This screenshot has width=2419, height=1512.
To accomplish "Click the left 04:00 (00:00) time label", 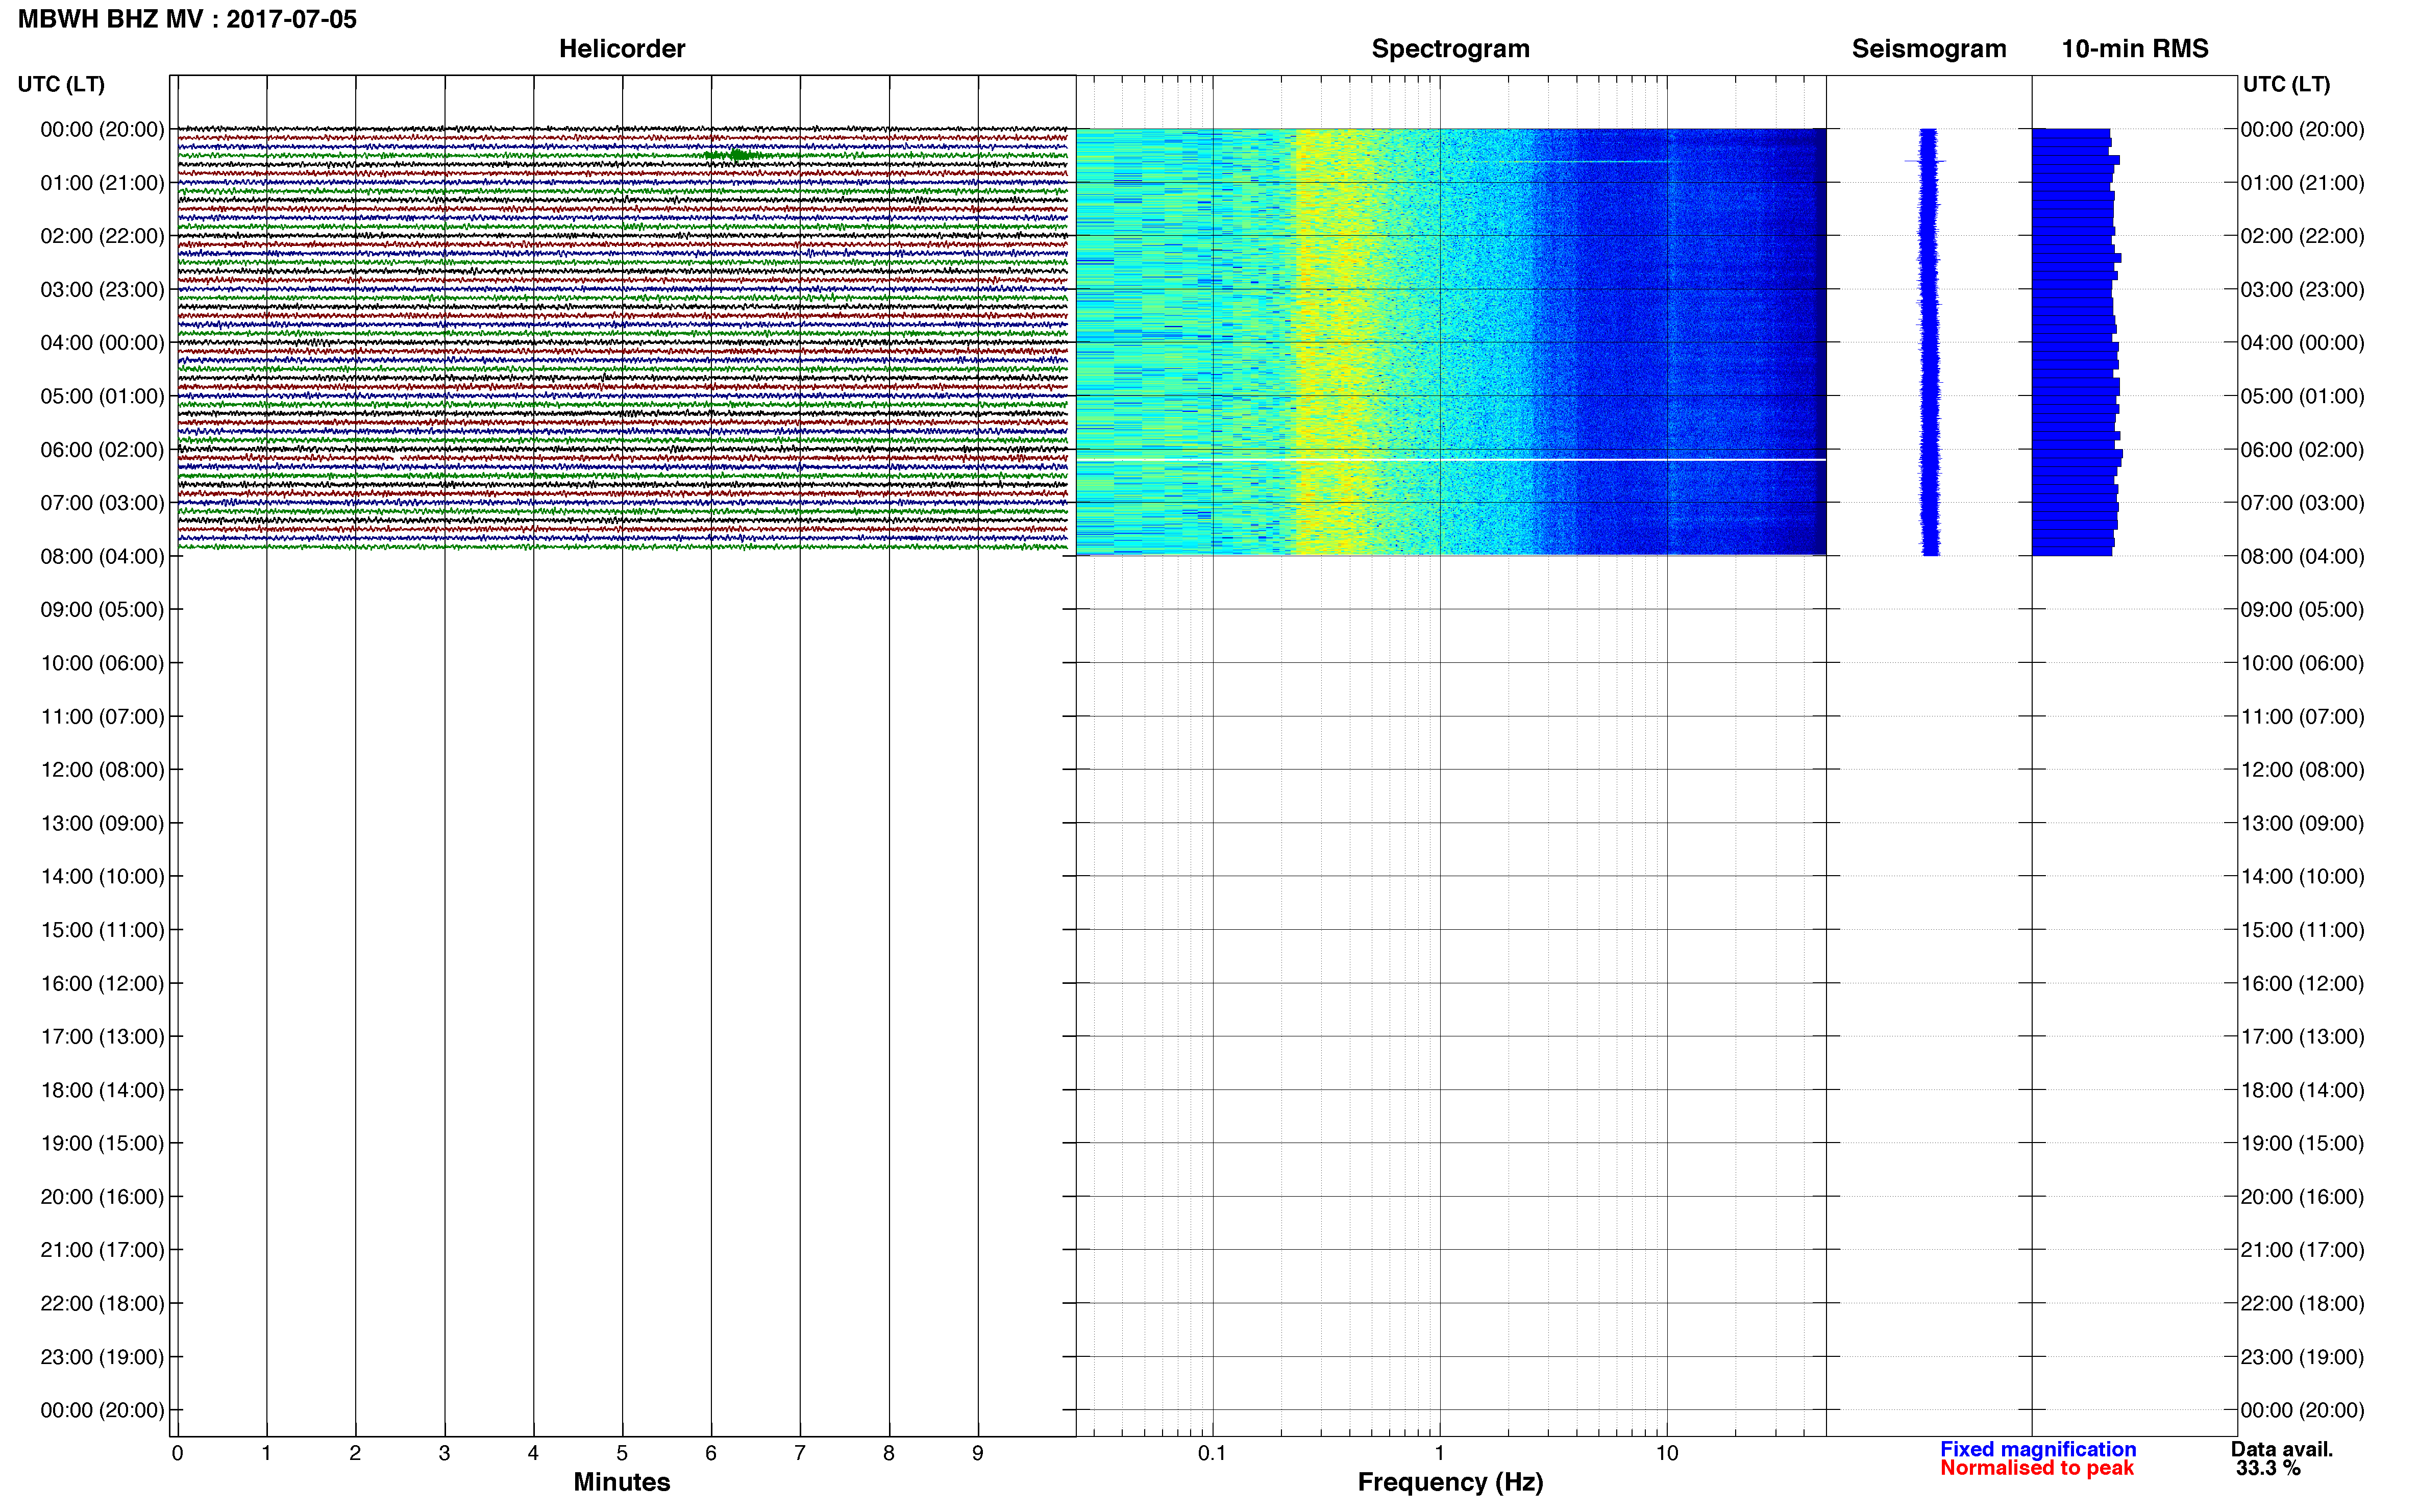I will pos(102,343).
